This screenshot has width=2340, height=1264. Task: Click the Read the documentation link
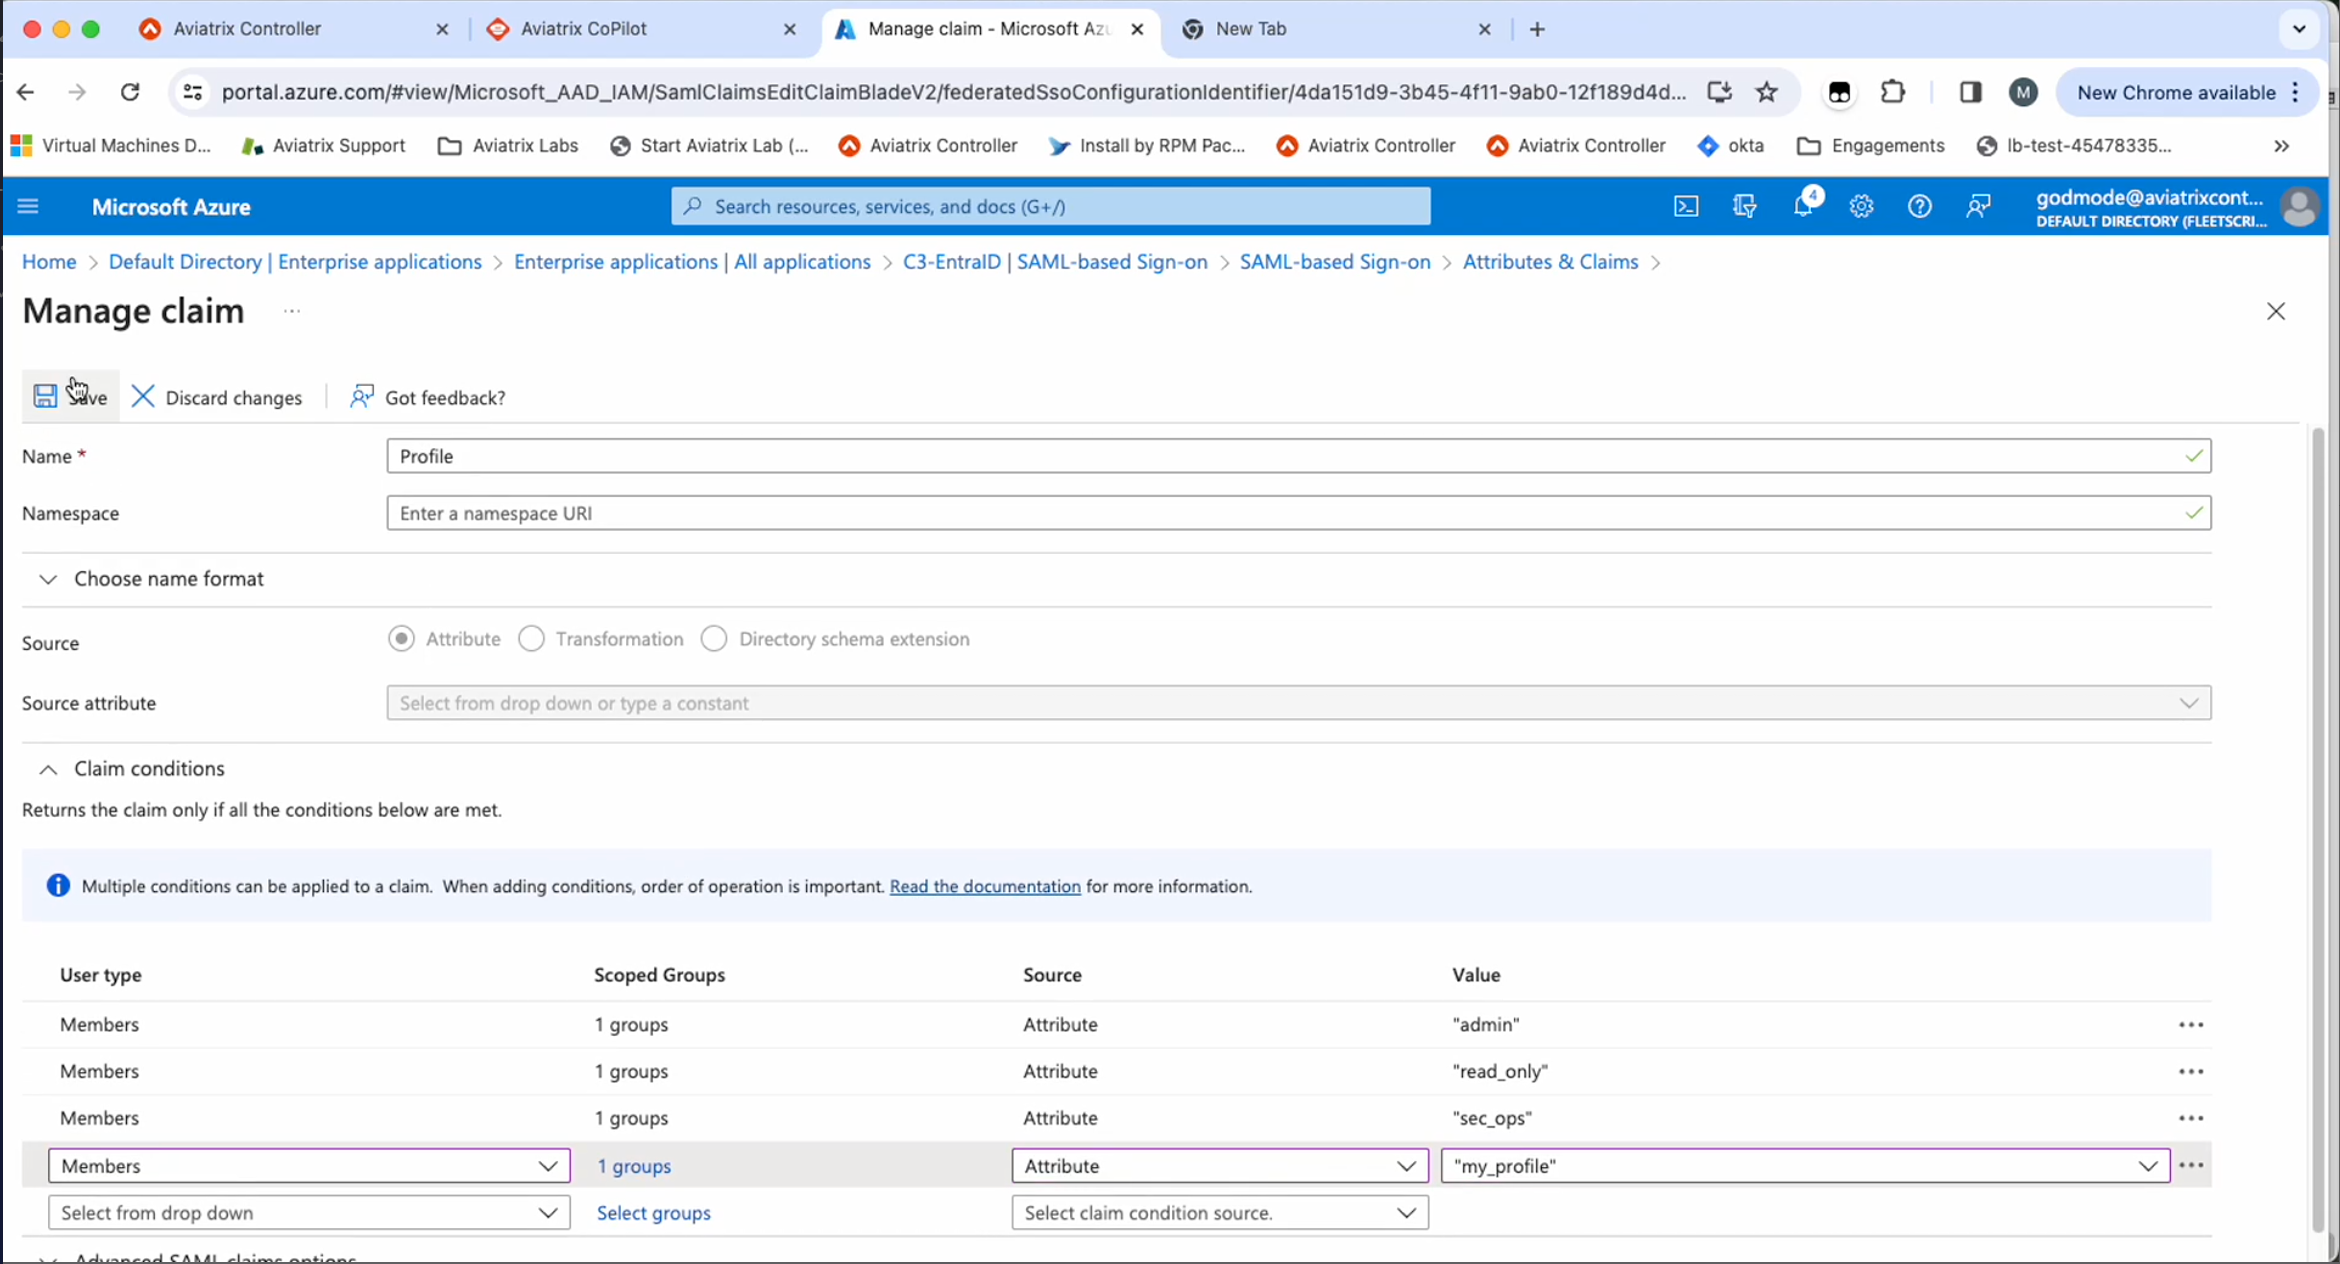click(x=984, y=886)
